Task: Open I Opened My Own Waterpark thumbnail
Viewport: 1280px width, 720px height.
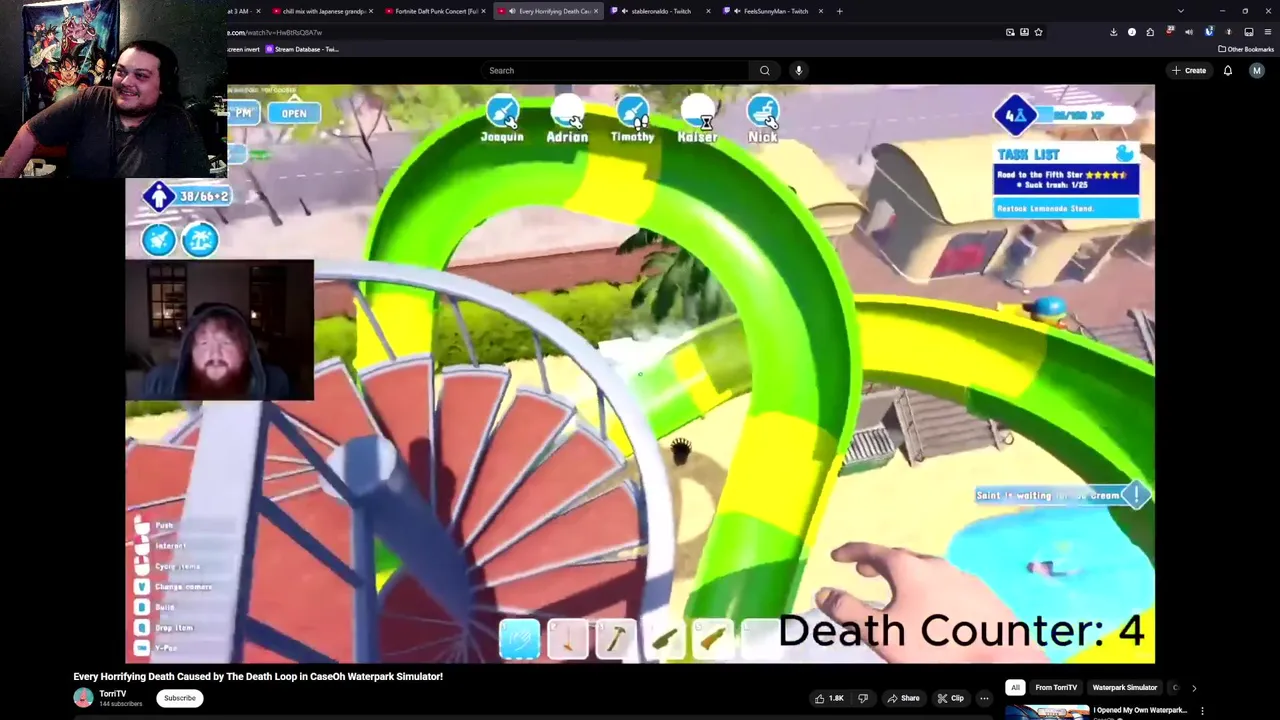Action: click(x=1046, y=712)
